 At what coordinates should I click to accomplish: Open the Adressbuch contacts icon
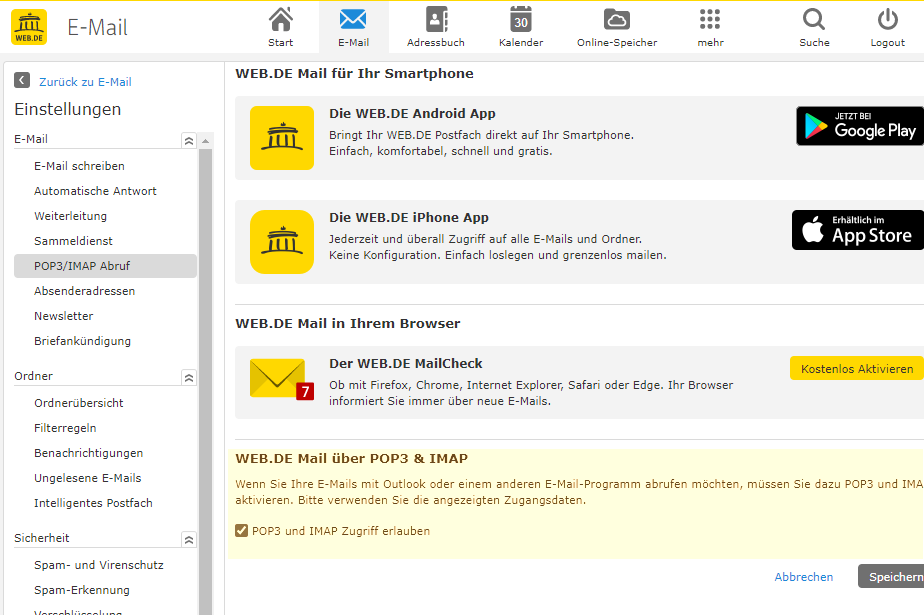click(436, 19)
